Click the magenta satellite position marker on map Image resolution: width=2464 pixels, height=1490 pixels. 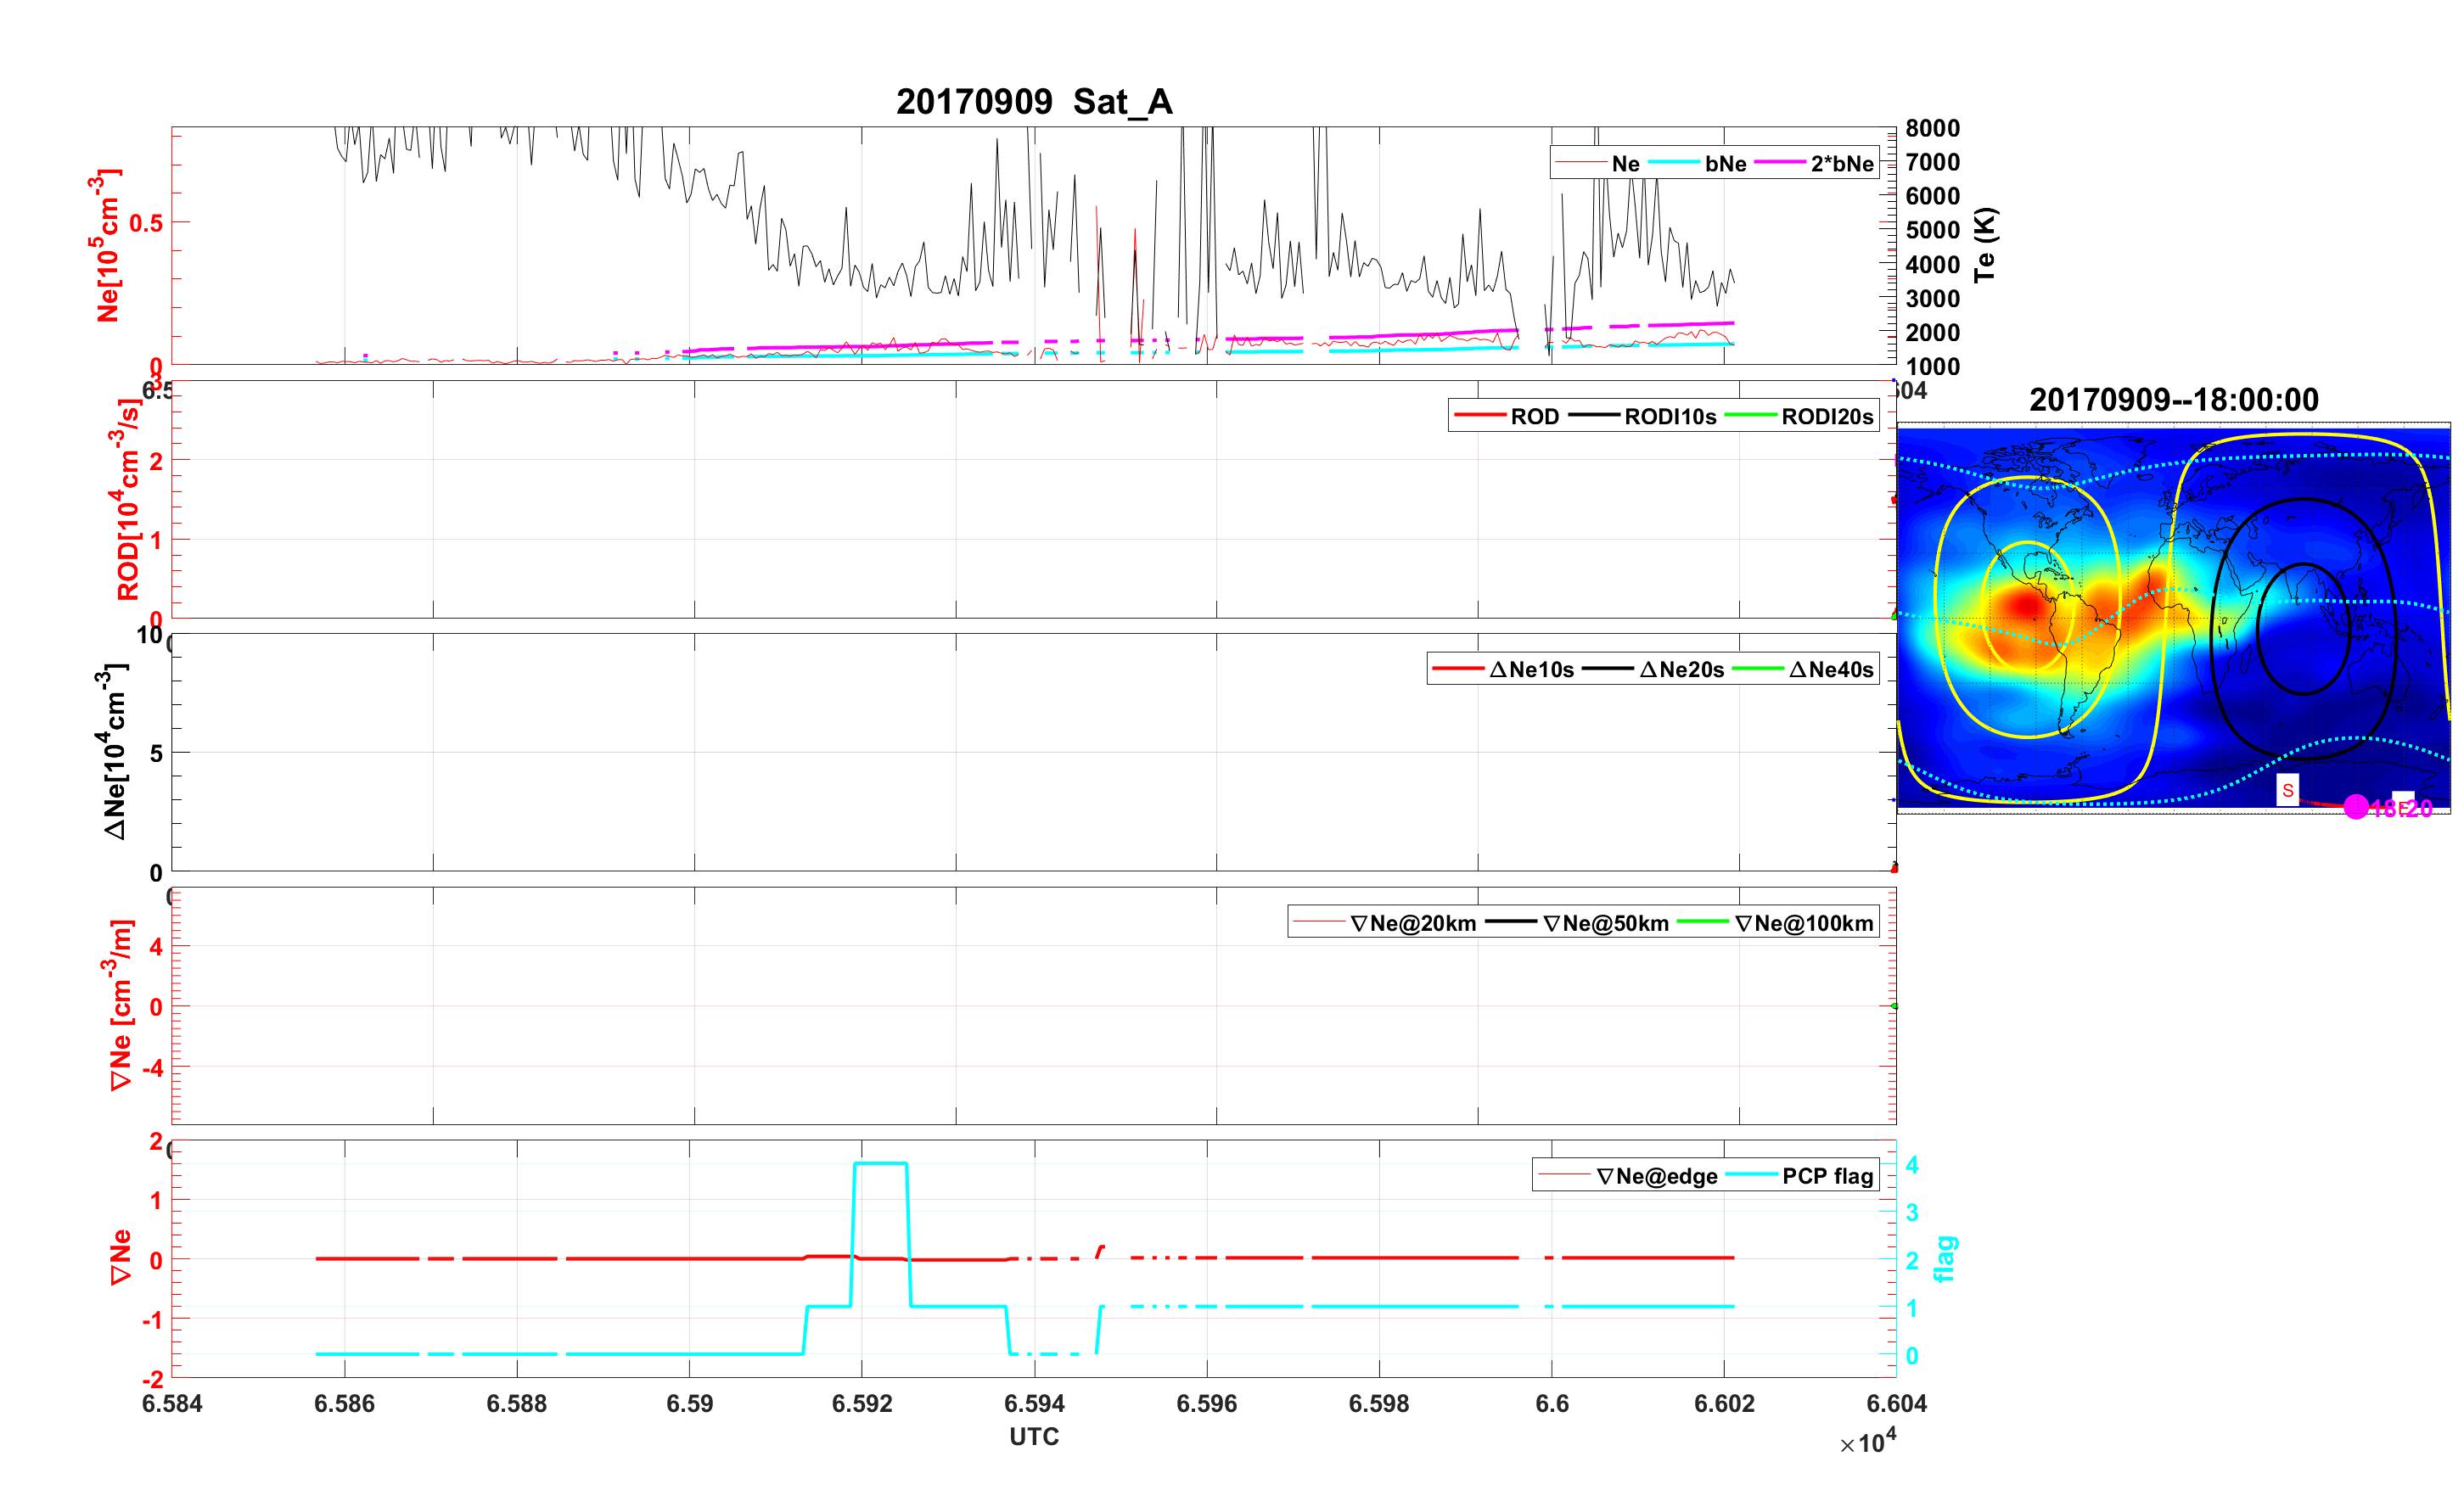[2355, 807]
